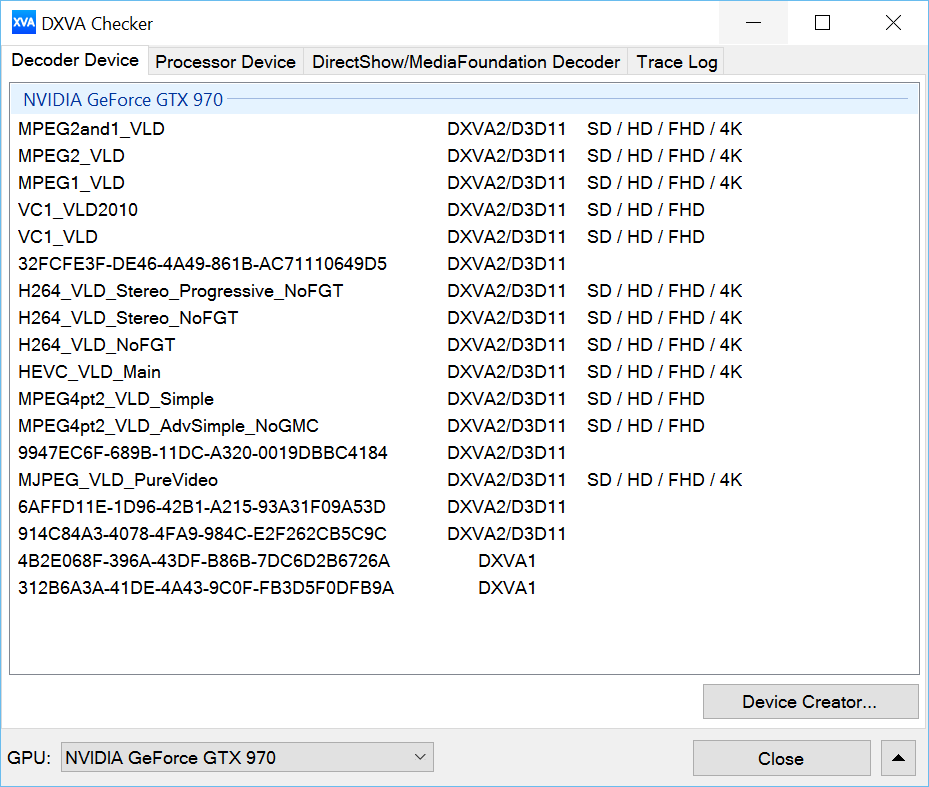
Task: Open the GPU selection dropdown
Action: [247, 758]
